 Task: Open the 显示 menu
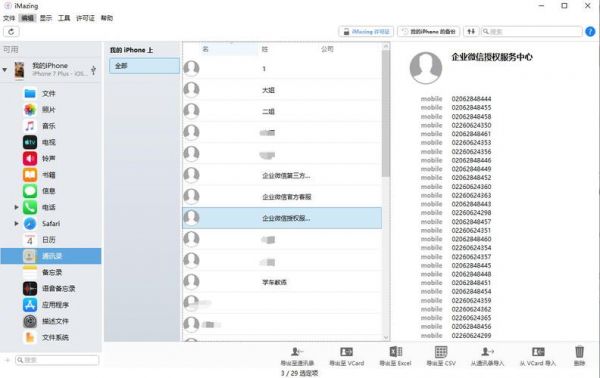click(x=46, y=18)
